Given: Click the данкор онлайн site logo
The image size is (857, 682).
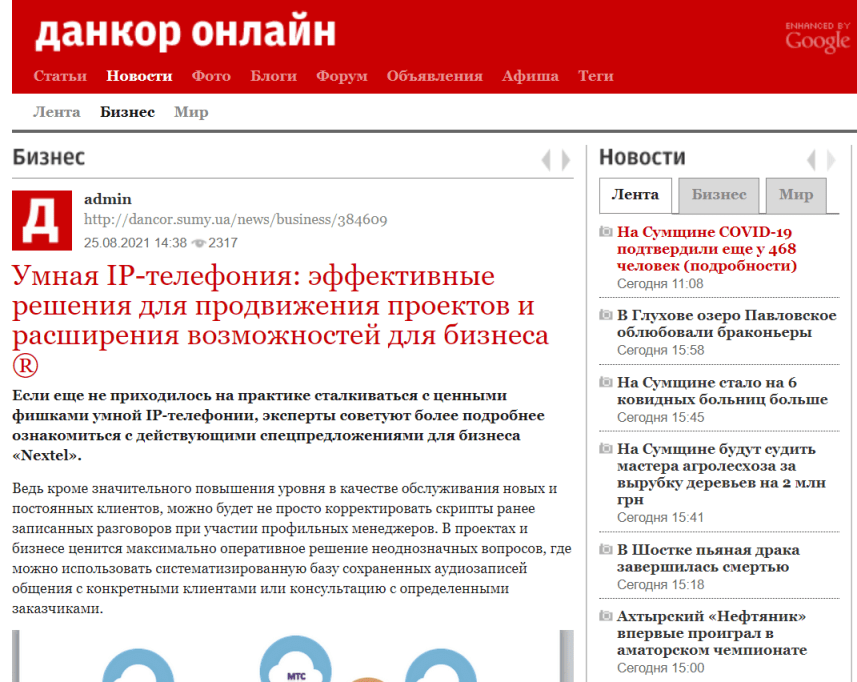Looking at the screenshot, I should click(183, 31).
